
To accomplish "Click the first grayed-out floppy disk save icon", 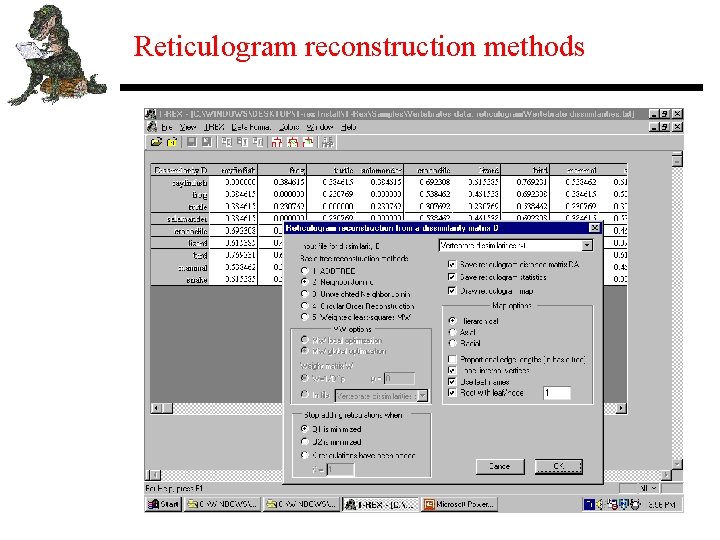I will (x=192, y=142).
